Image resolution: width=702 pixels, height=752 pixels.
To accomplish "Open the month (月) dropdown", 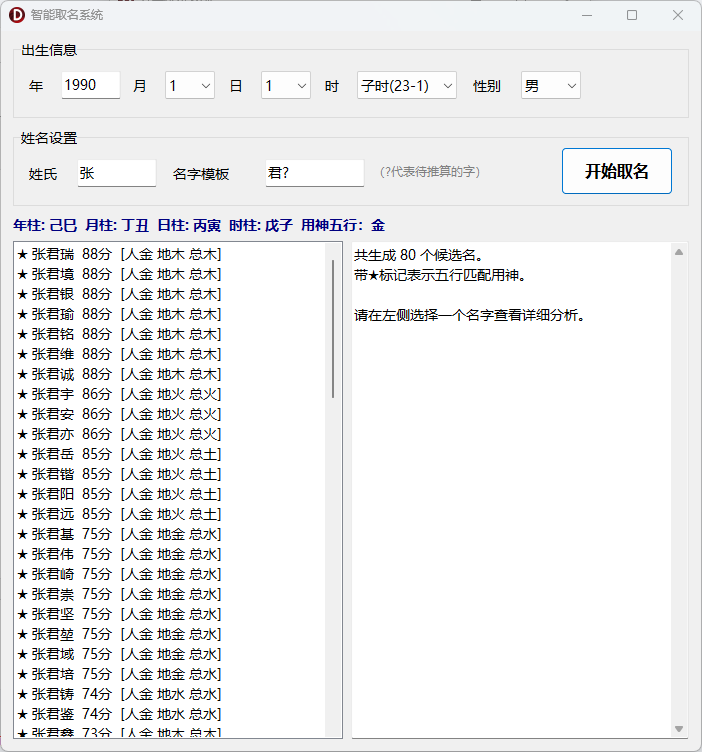I will [190, 85].
